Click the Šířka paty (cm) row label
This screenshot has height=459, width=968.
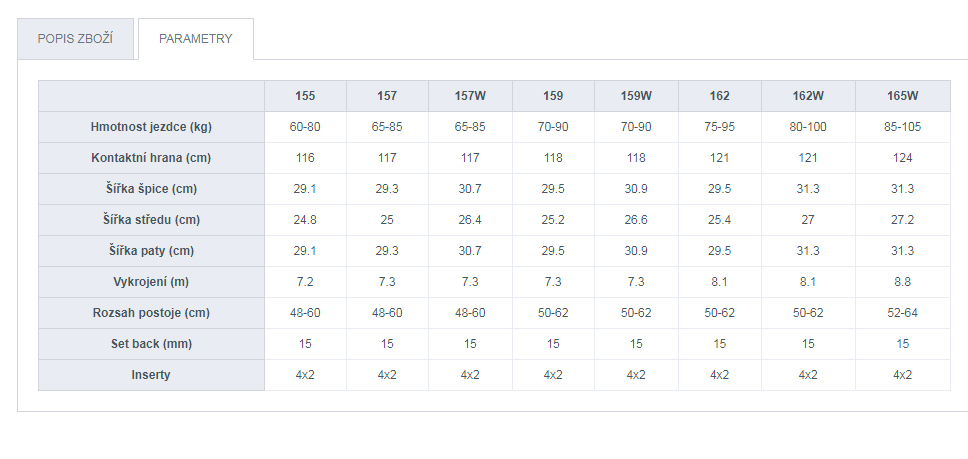pos(151,251)
